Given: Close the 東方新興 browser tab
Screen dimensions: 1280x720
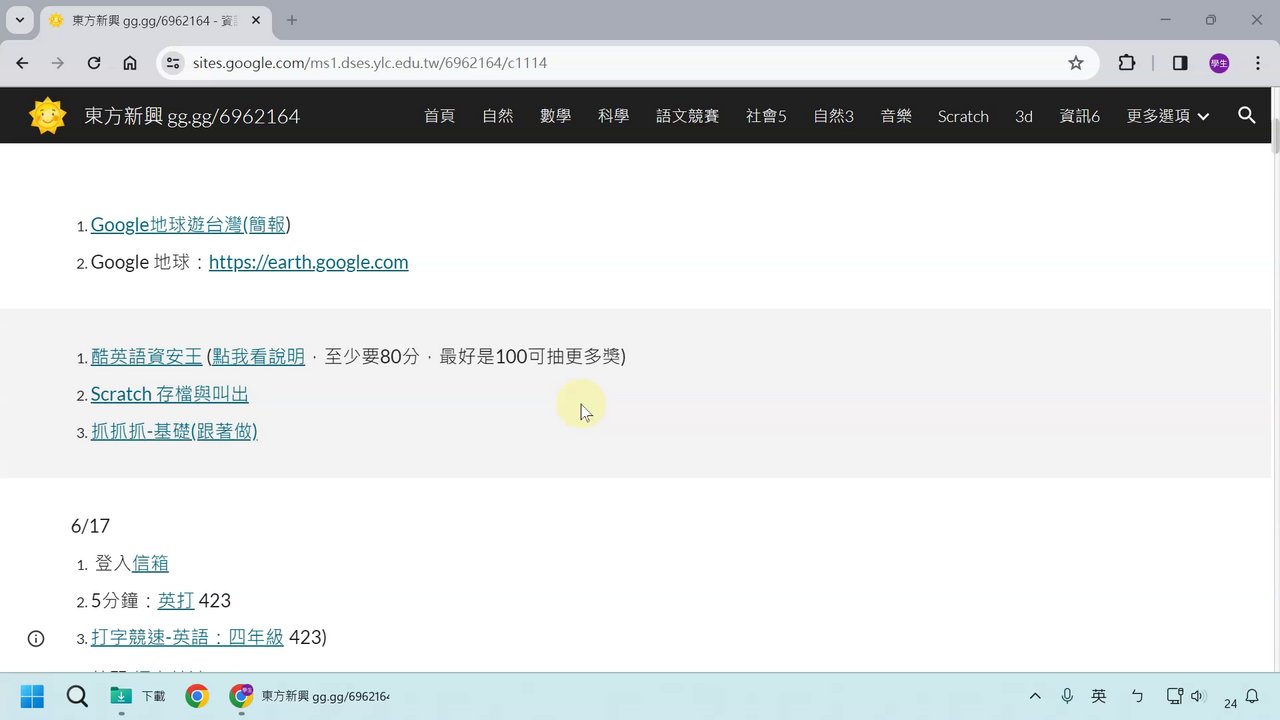Looking at the screenshot, I should [x=257, y=20].
